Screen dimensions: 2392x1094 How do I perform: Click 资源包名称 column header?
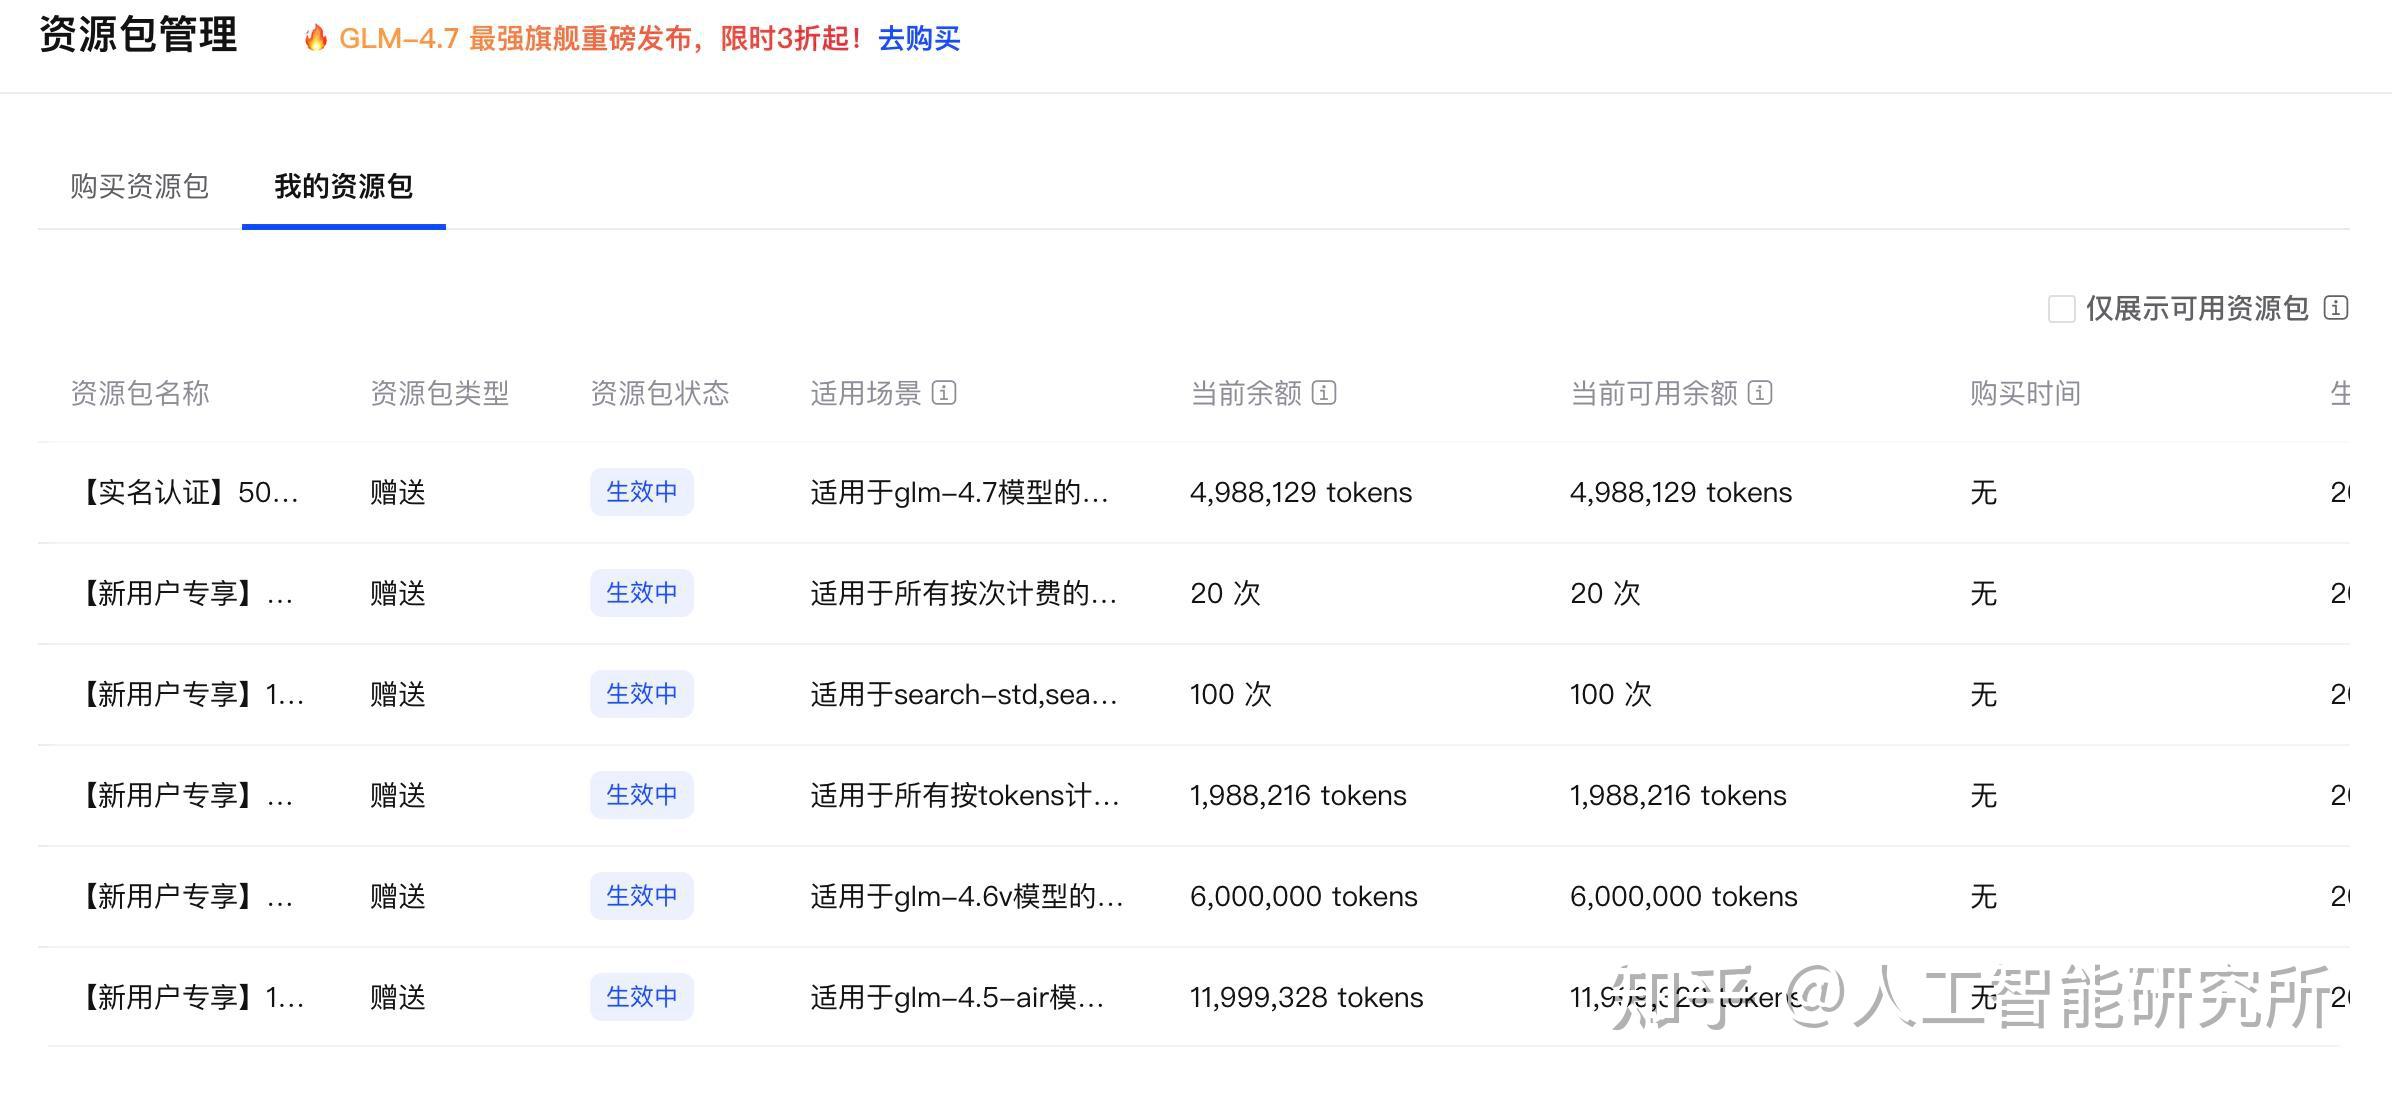point(140,393)
